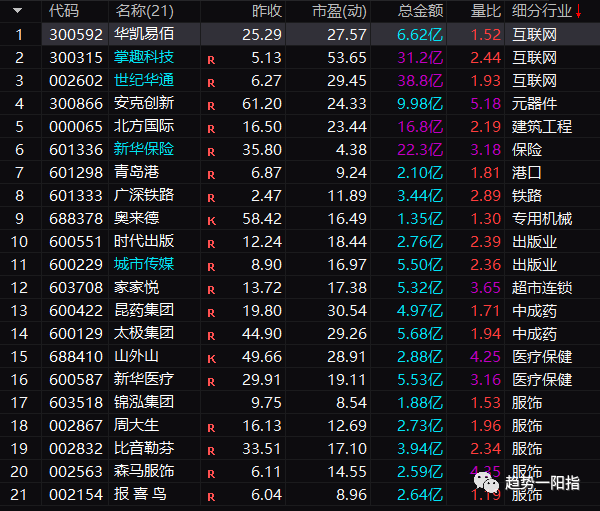Select stock name 城市传媒
This screenshot has width=600, height=511.
(x=144, y=264)
